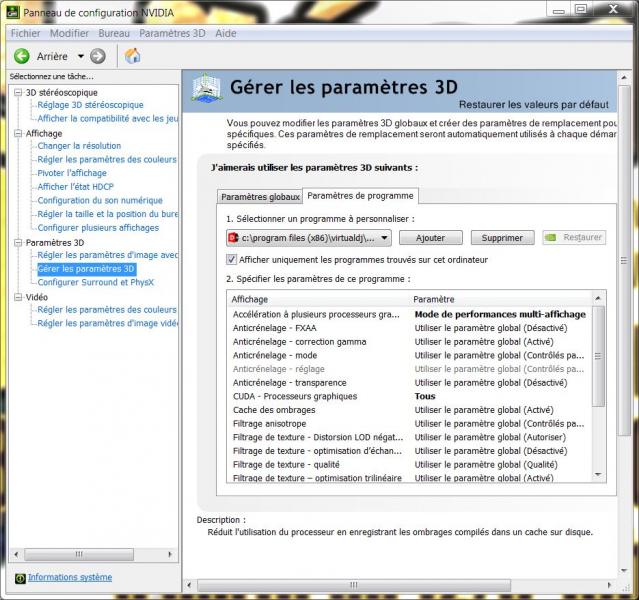Click 'Restaurer les valeurs par défaut' link
639x600 pixels.
(x=533, y=105)
